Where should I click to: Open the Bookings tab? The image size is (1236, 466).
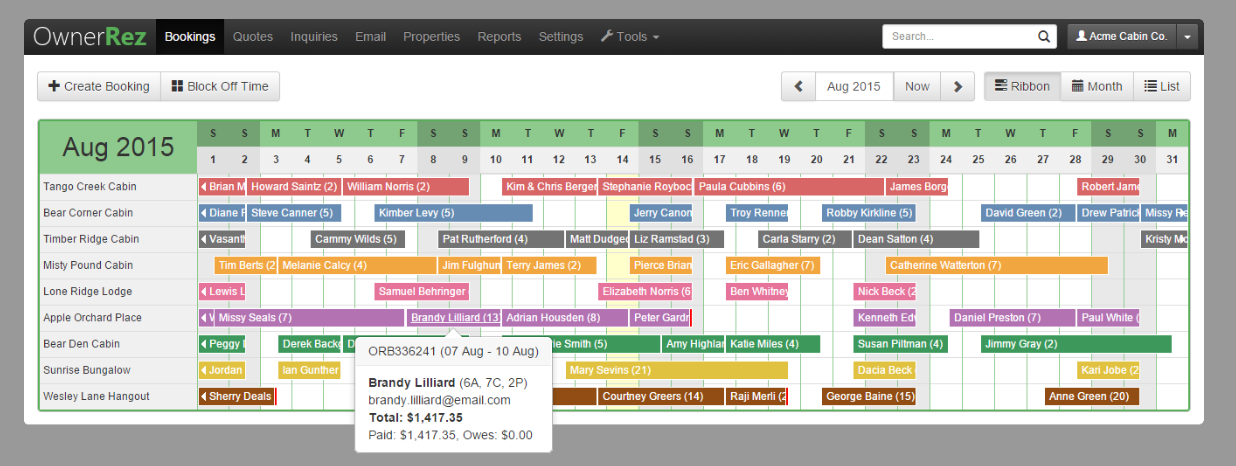click(190, 37)
